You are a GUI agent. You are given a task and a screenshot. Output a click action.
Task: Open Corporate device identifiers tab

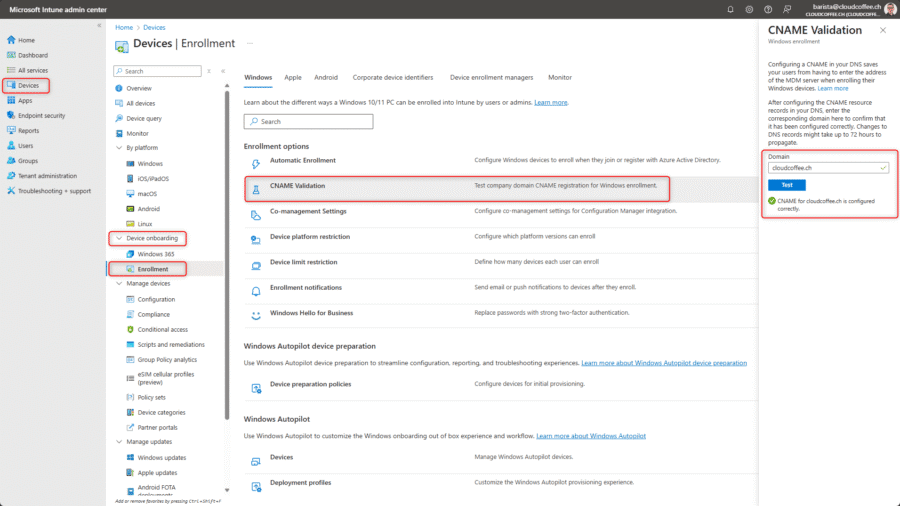tap(393, 77)
